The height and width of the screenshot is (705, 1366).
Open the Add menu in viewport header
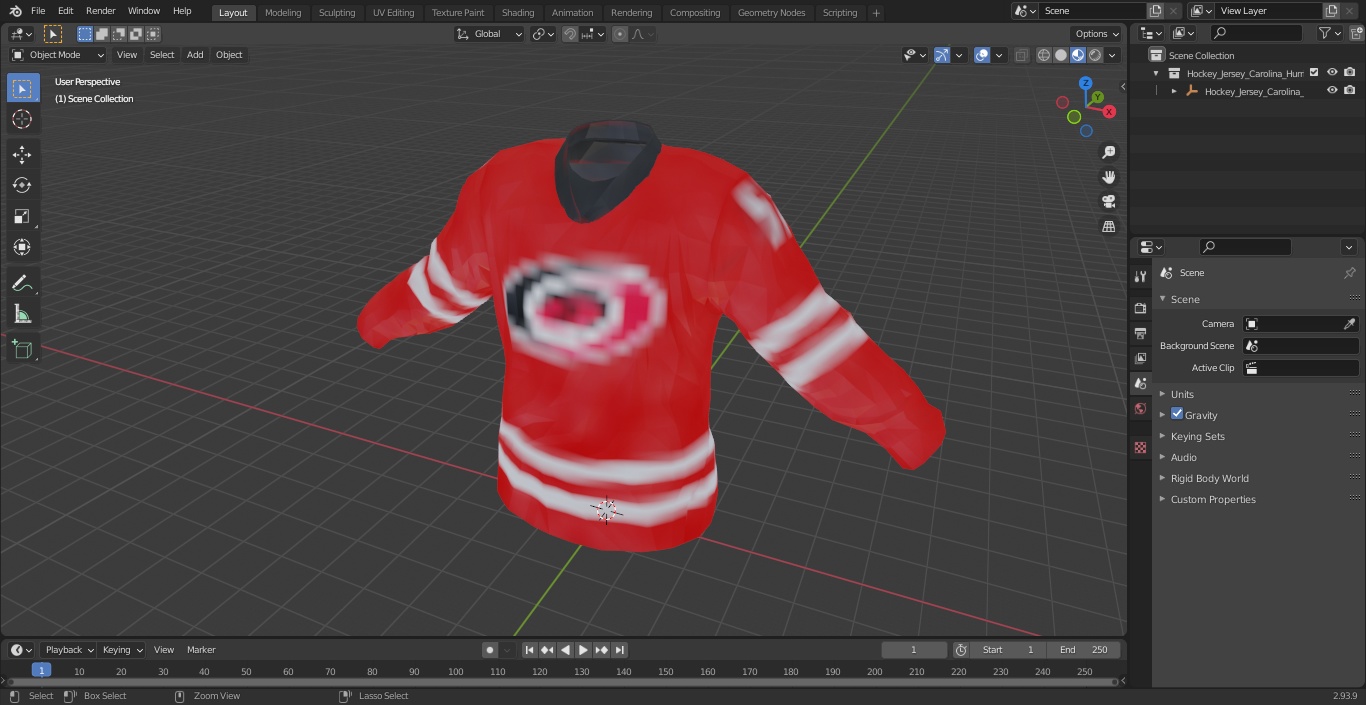click(x=195, y=55)
